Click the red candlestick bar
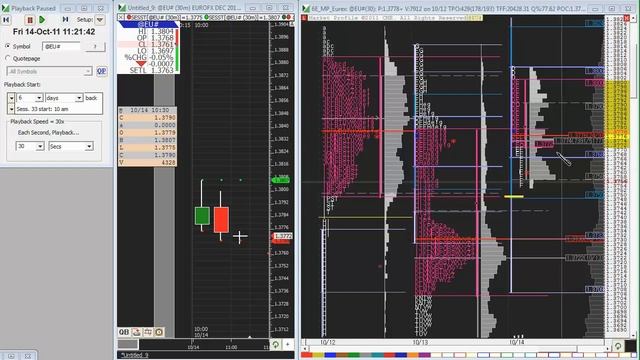This screenshot has width=640, height=360. point(221,220)
